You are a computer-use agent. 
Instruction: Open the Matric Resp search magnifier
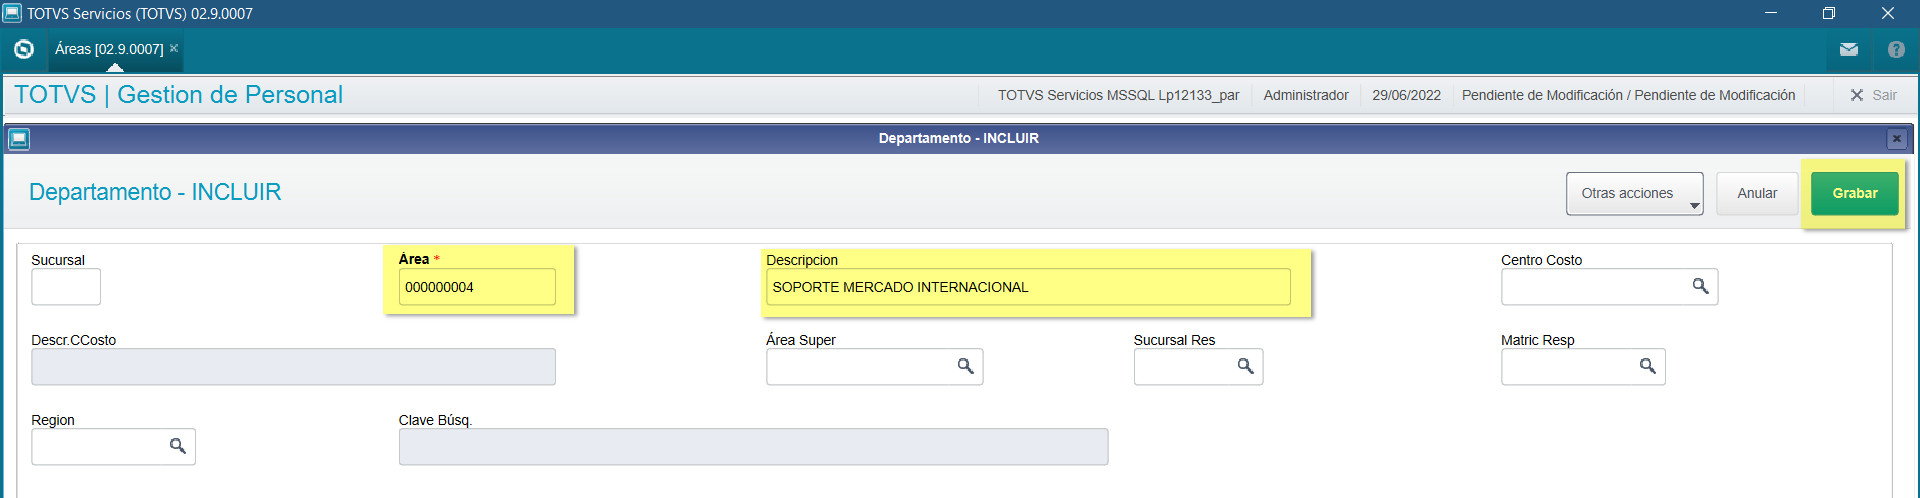pos(1648,366)
